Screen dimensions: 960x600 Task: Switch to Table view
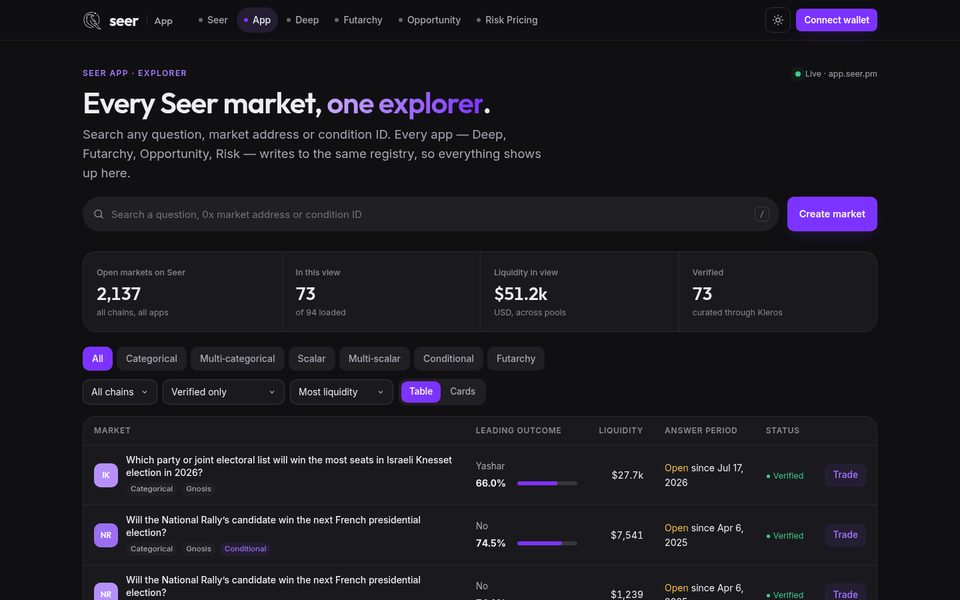(x=421, y=392)
